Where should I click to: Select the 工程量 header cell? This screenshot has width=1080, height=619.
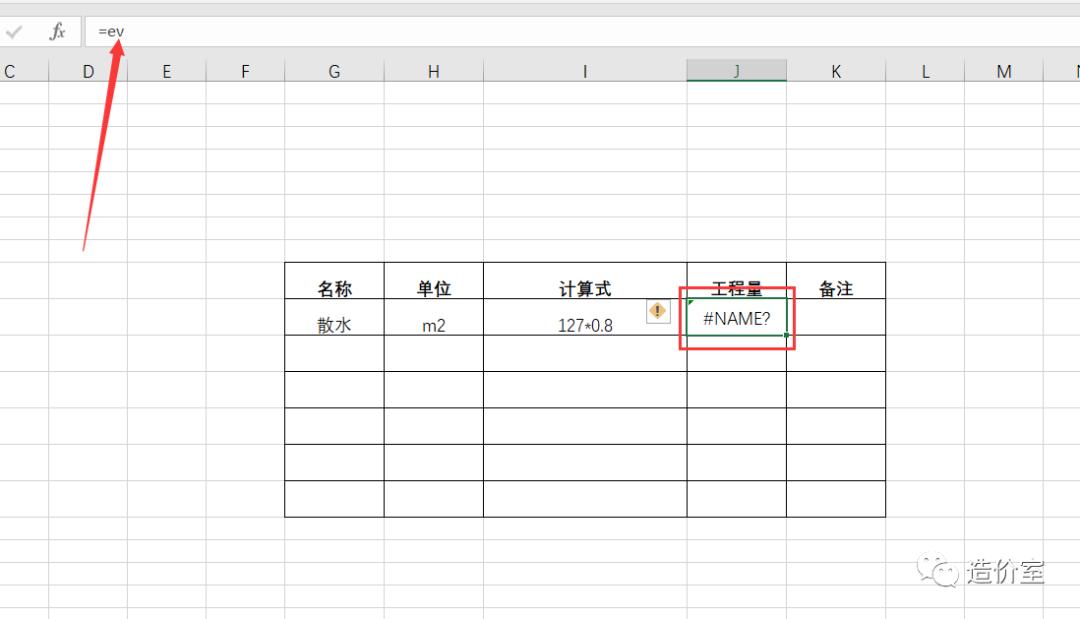736,287
